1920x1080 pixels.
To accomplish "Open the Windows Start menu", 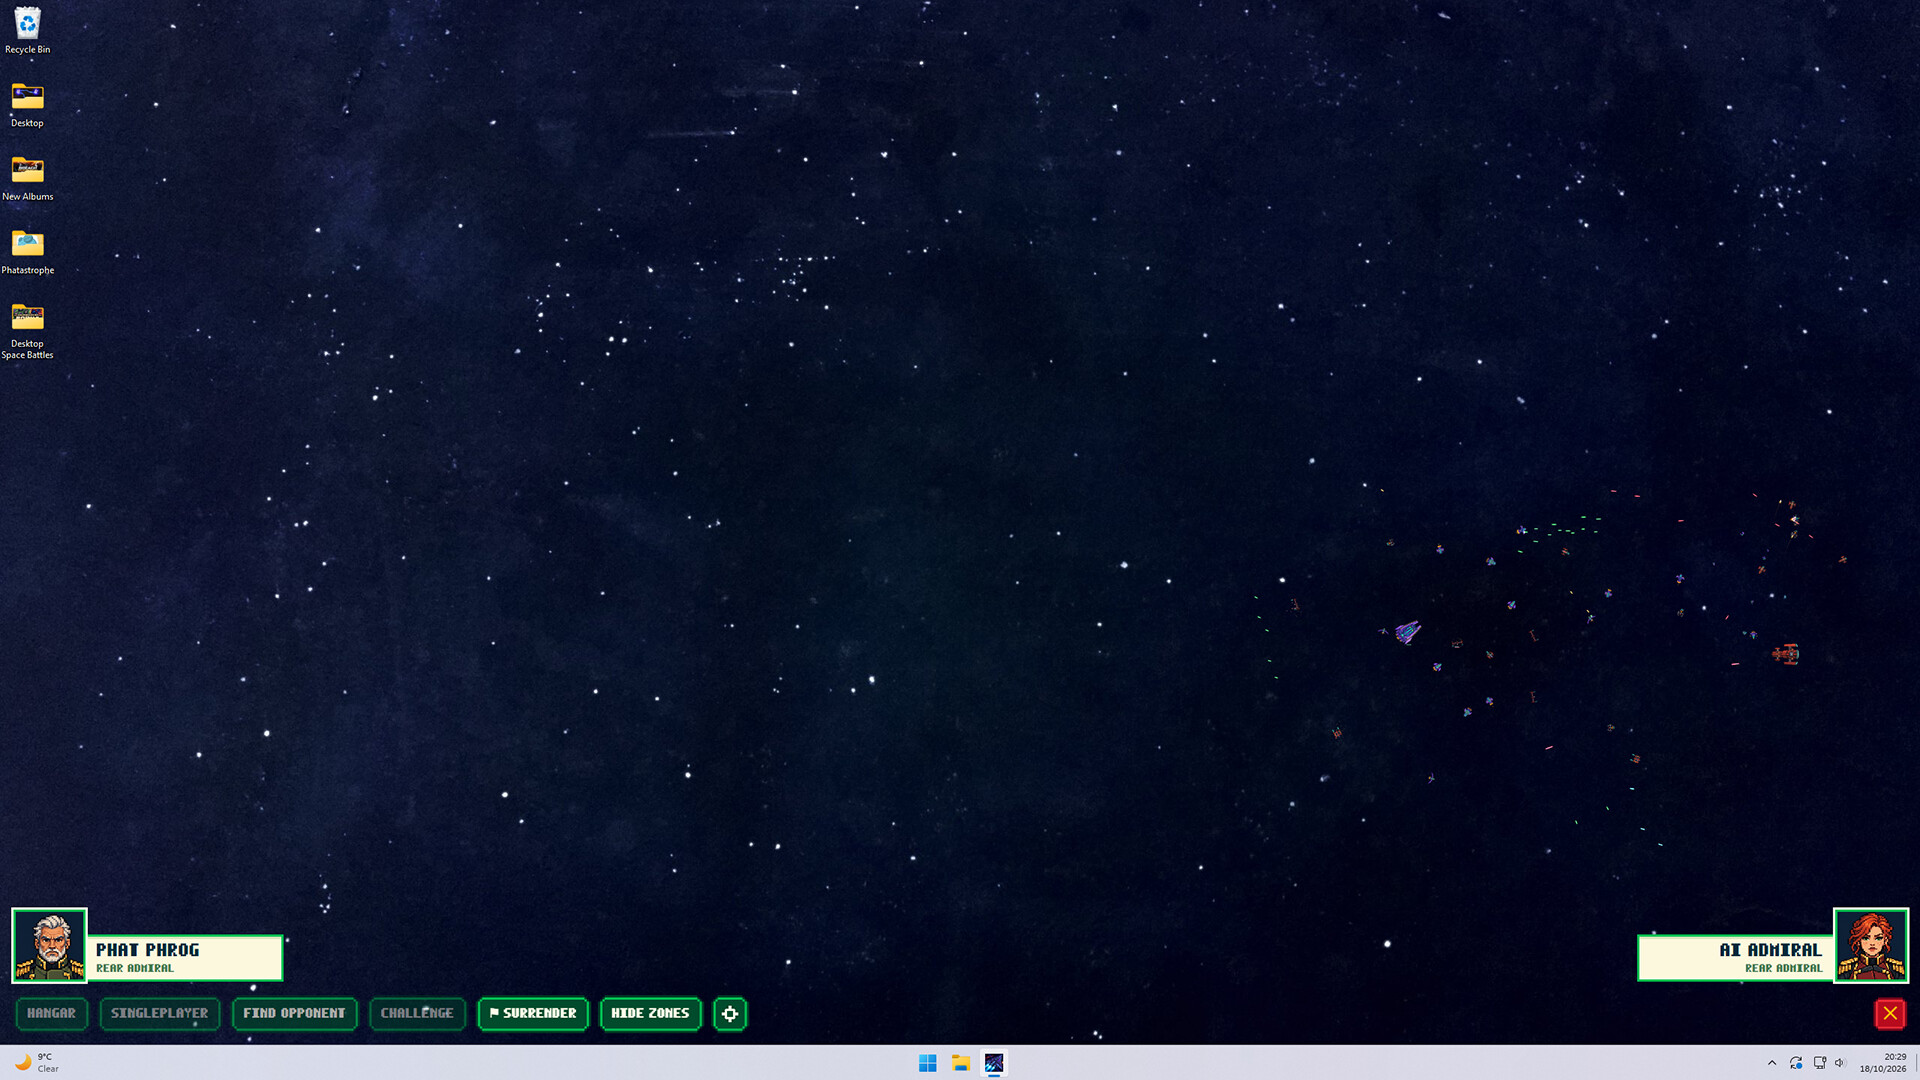I will 928,1063.
